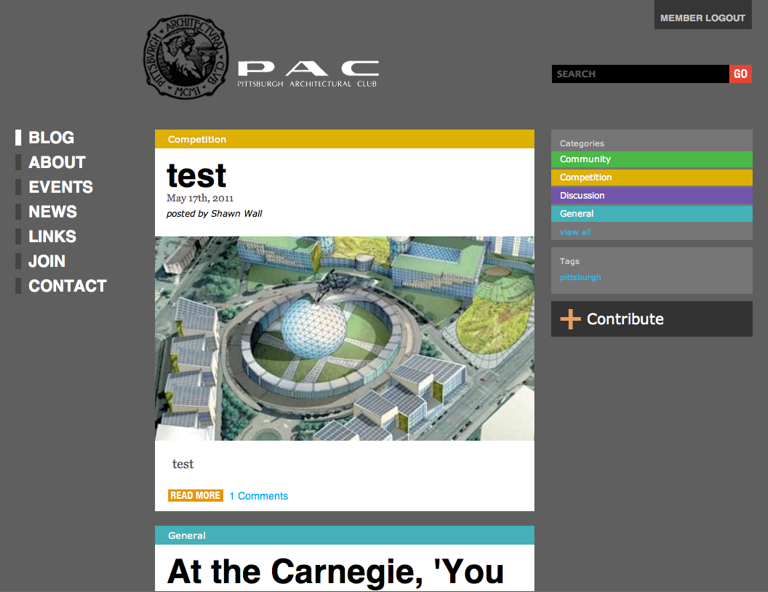Click the orange plus icon beside Contribute

tap(570, 319)
